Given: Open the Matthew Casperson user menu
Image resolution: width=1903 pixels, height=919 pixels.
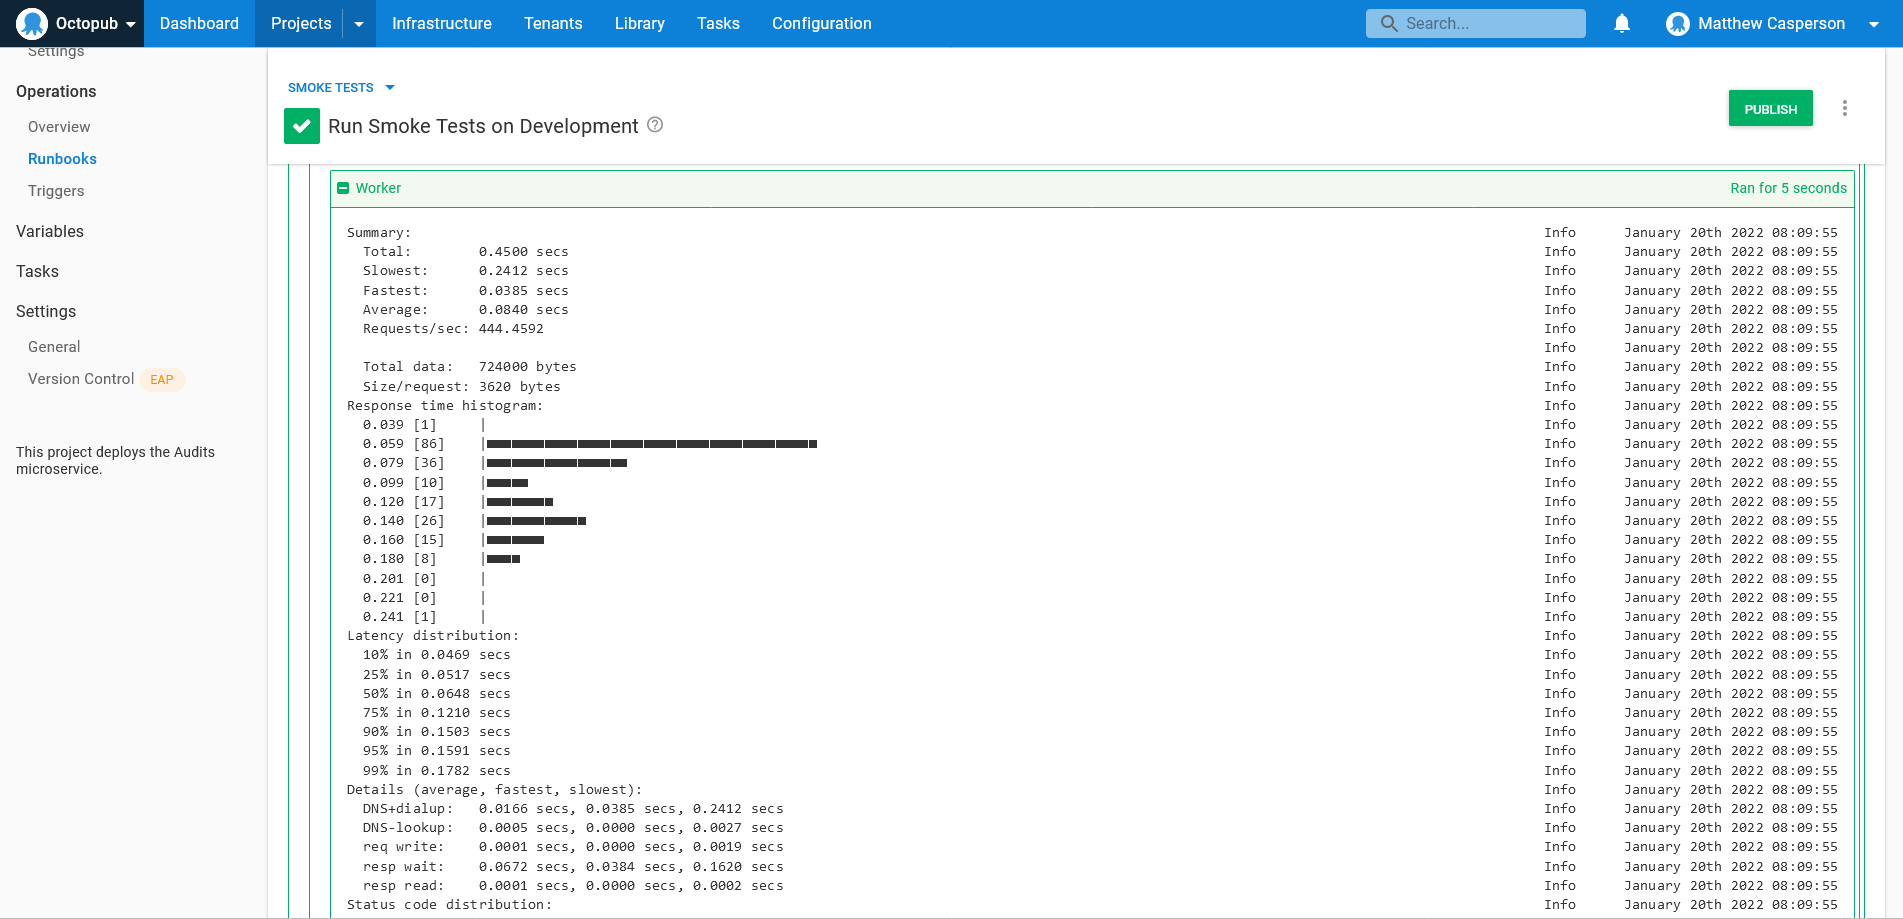Looking at the screenshot, I should [x=1771, y=23].
